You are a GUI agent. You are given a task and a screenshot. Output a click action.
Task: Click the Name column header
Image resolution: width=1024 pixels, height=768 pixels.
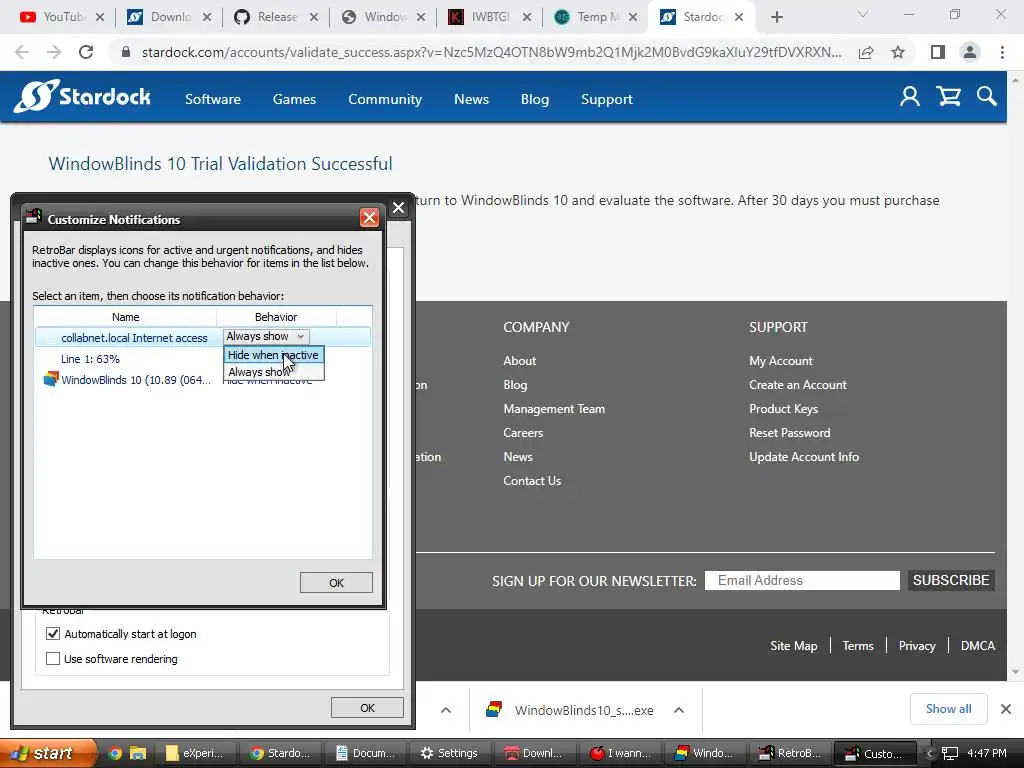point(125,317)
